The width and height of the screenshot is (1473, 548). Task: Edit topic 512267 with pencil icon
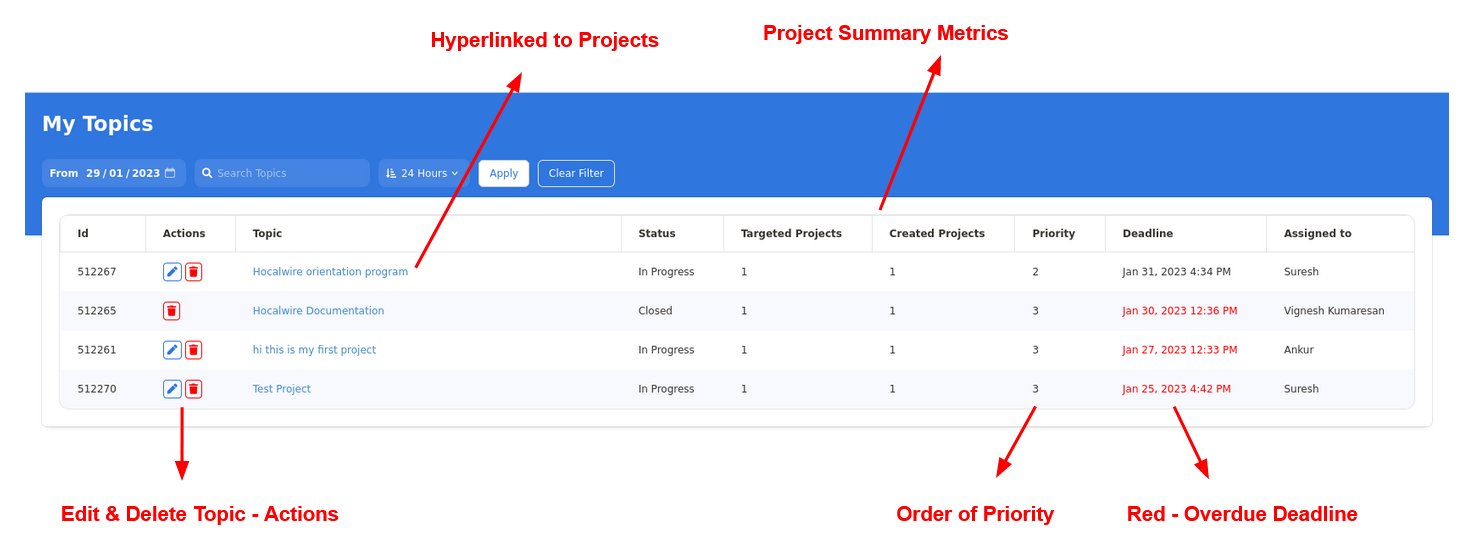click(x=172, y=272)
